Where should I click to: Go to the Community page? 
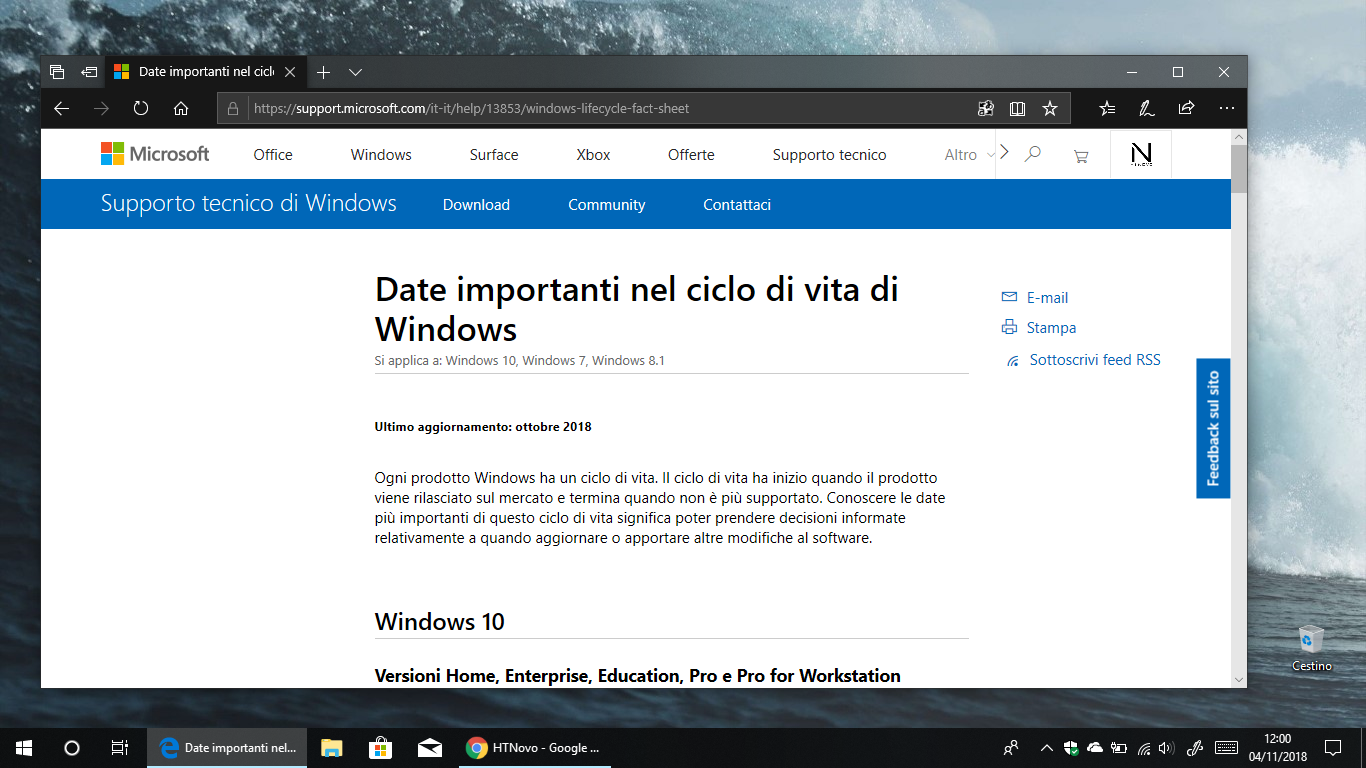coord(607,204)
